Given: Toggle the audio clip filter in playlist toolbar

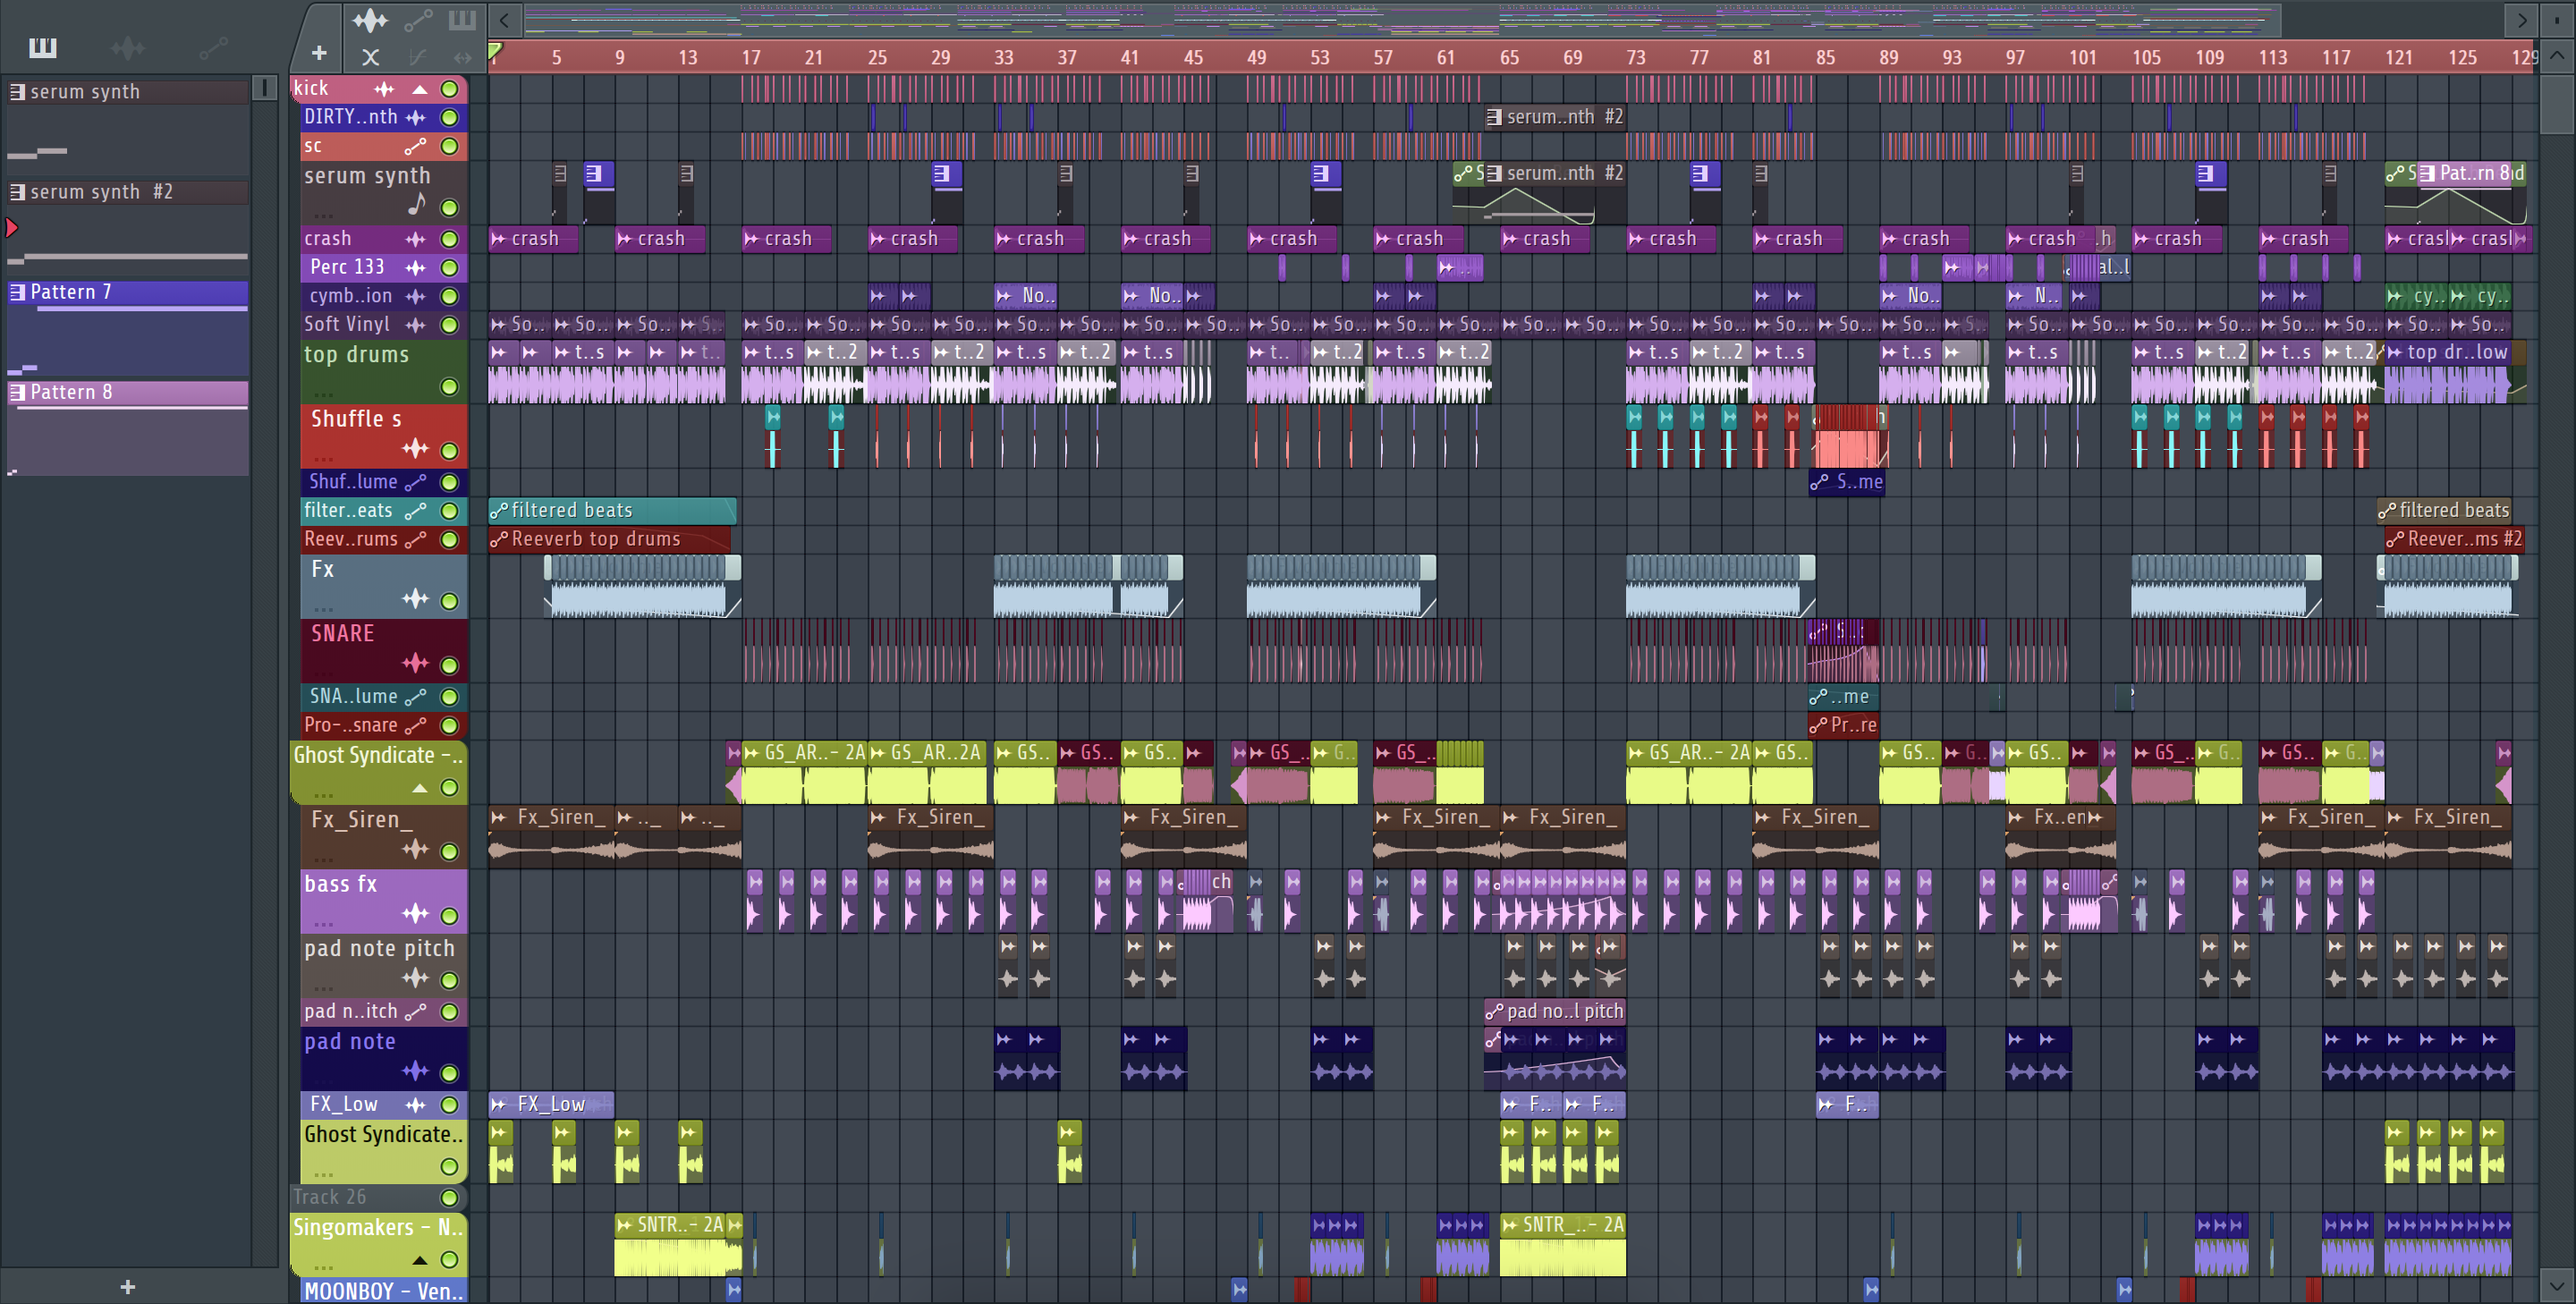Looking at the screenshot, I should click(370, 19).
